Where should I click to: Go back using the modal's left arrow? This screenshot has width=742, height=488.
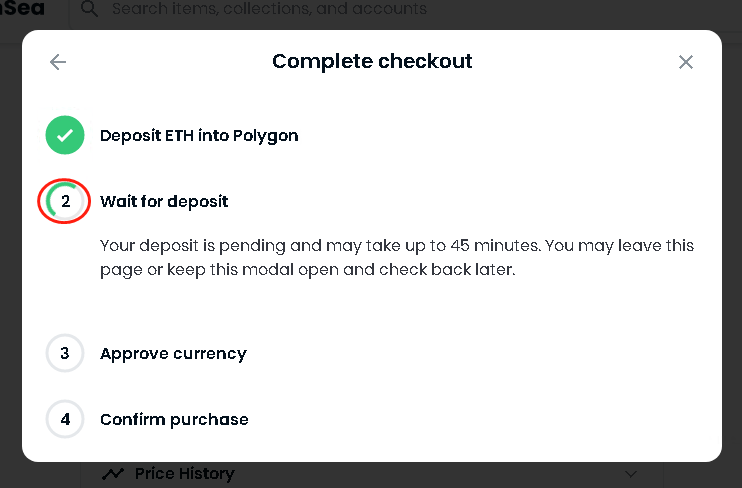pyautogui.click(x=58, y=62)
